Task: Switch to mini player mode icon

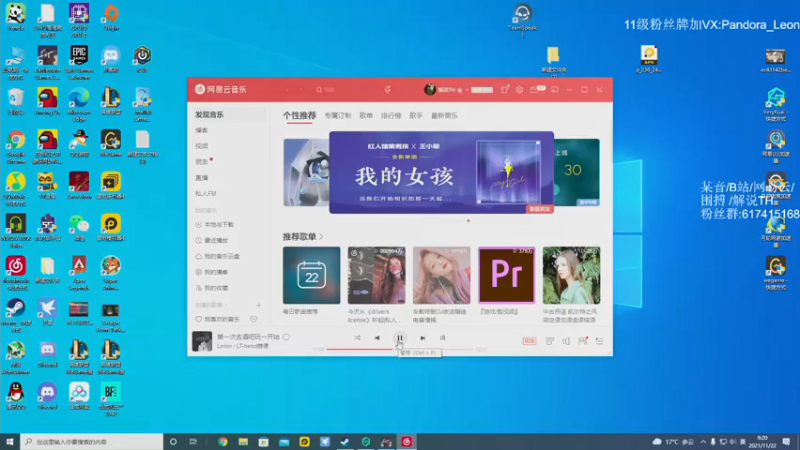Action: pyautogui.click(x=555, y=89)
